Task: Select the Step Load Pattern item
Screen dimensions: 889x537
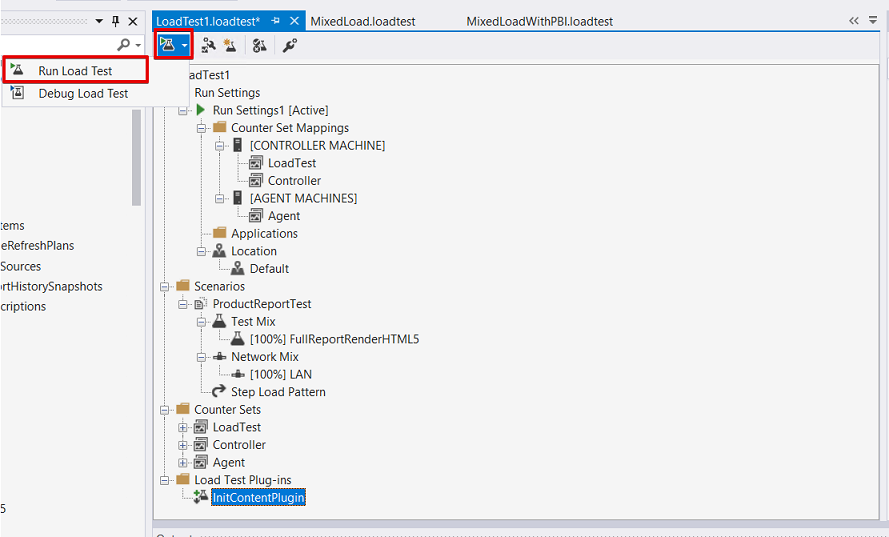Action: coord(277,392)
